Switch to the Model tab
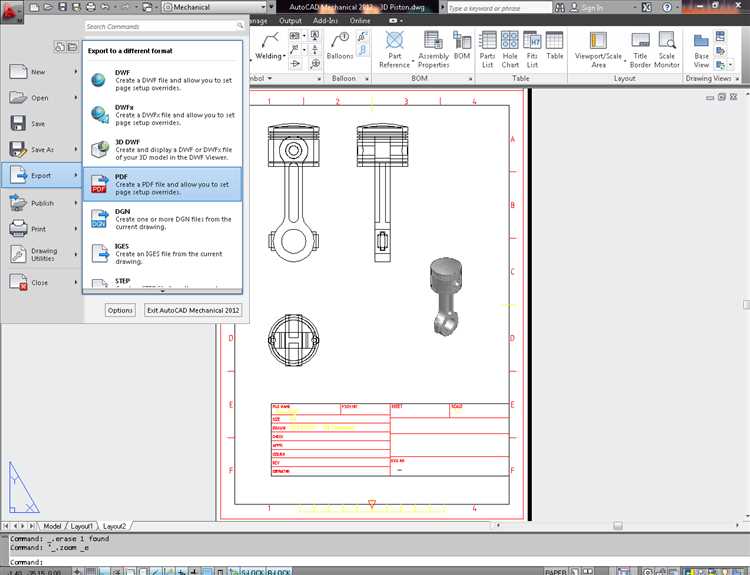The width and height of the screenshot is (750, 575). 52,526
